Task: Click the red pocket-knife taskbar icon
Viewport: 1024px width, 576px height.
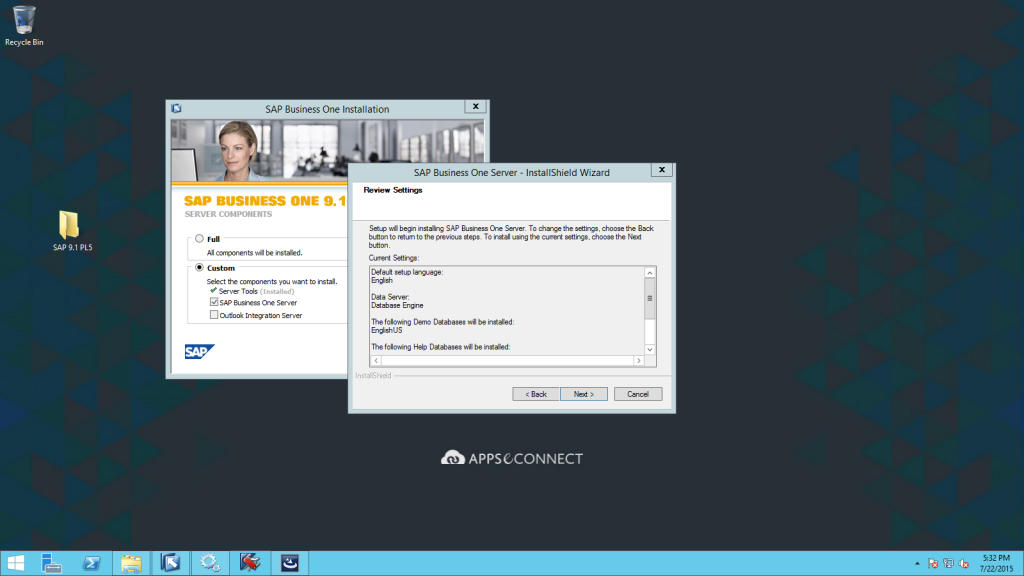Action: tap(250, 563)
